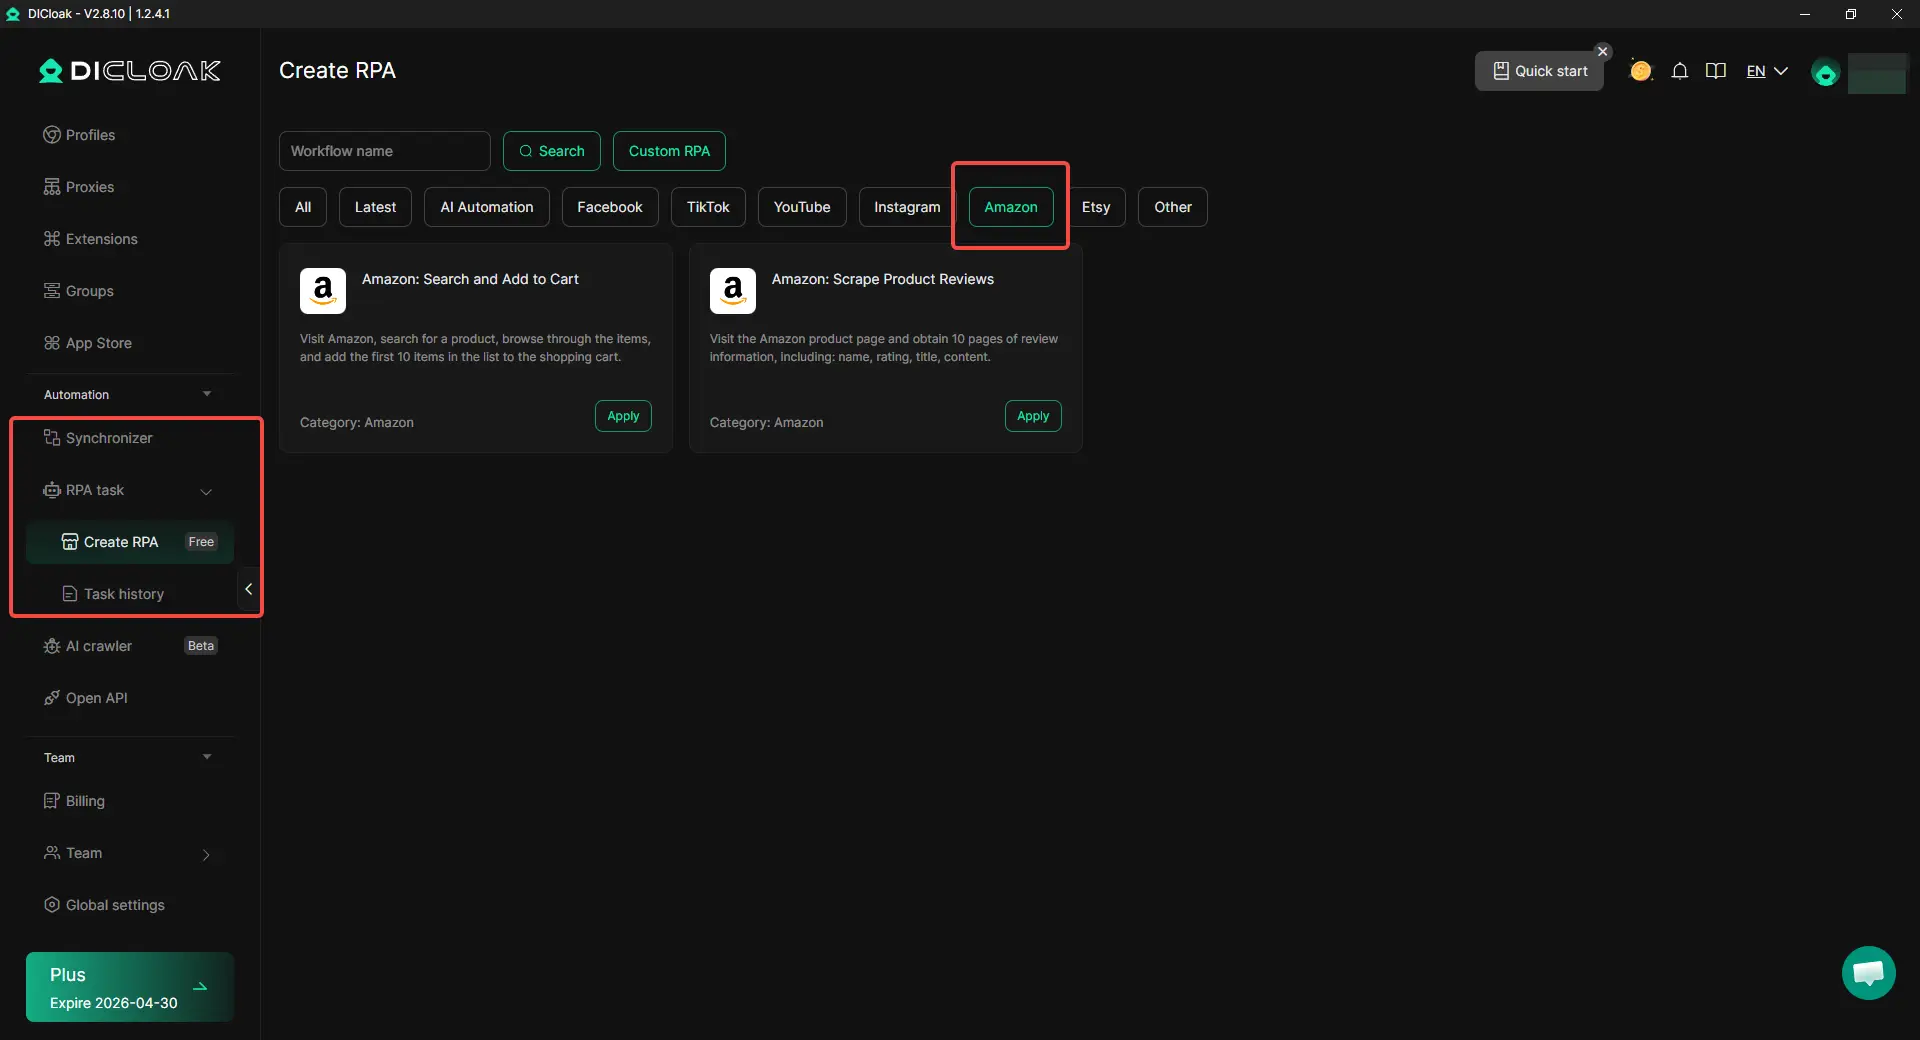Open the EN language dropdown
Screen dimensions: 1920x1040
click(x=1766, y=71)
